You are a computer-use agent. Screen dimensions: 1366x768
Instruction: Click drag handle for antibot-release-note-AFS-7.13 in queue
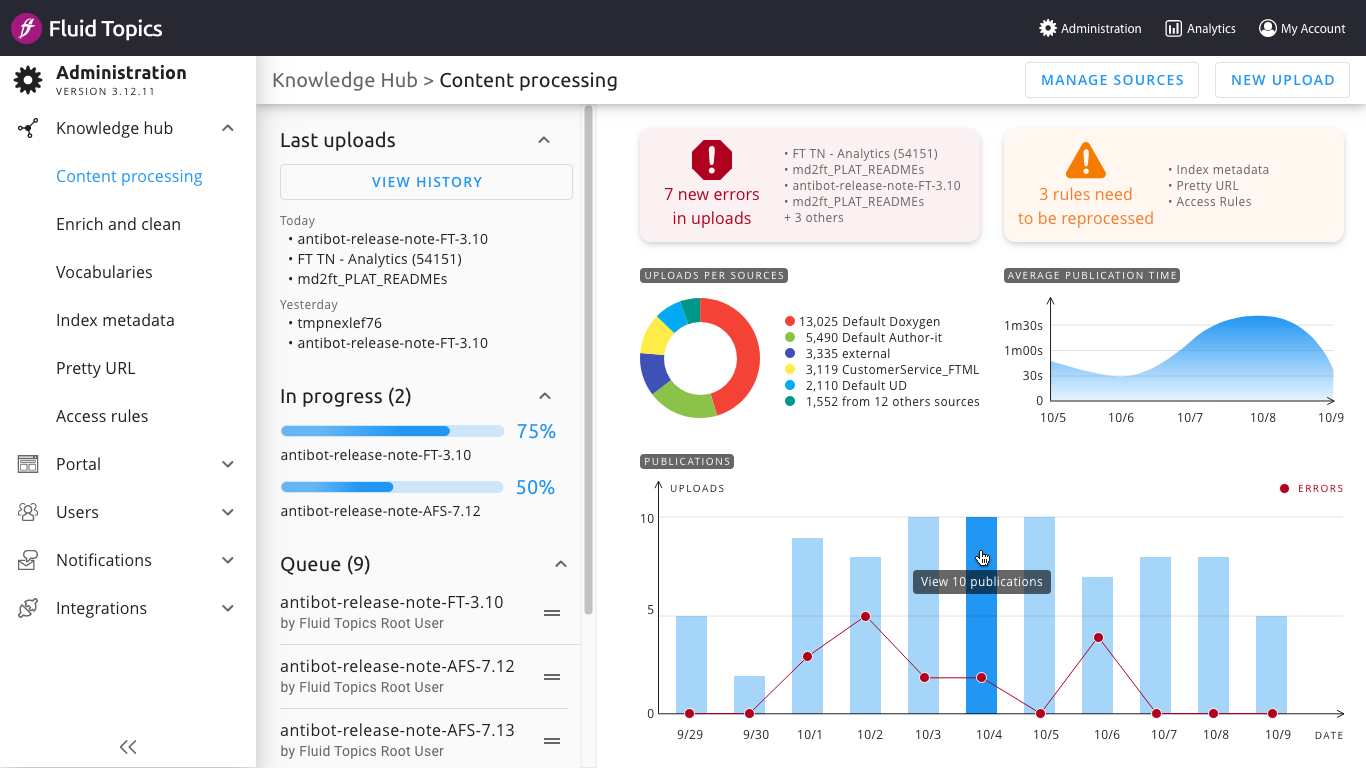point(551,741)
